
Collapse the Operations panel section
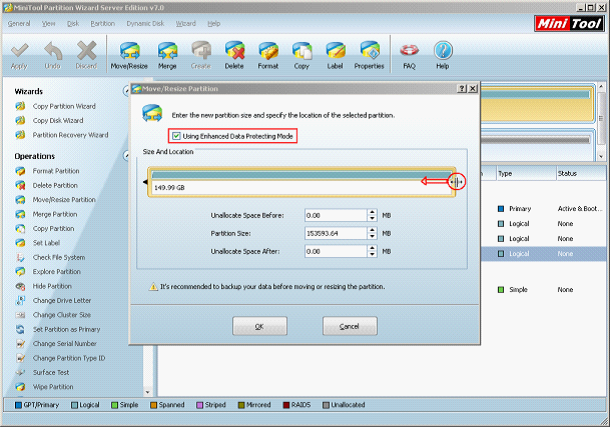tap(126, 156)
